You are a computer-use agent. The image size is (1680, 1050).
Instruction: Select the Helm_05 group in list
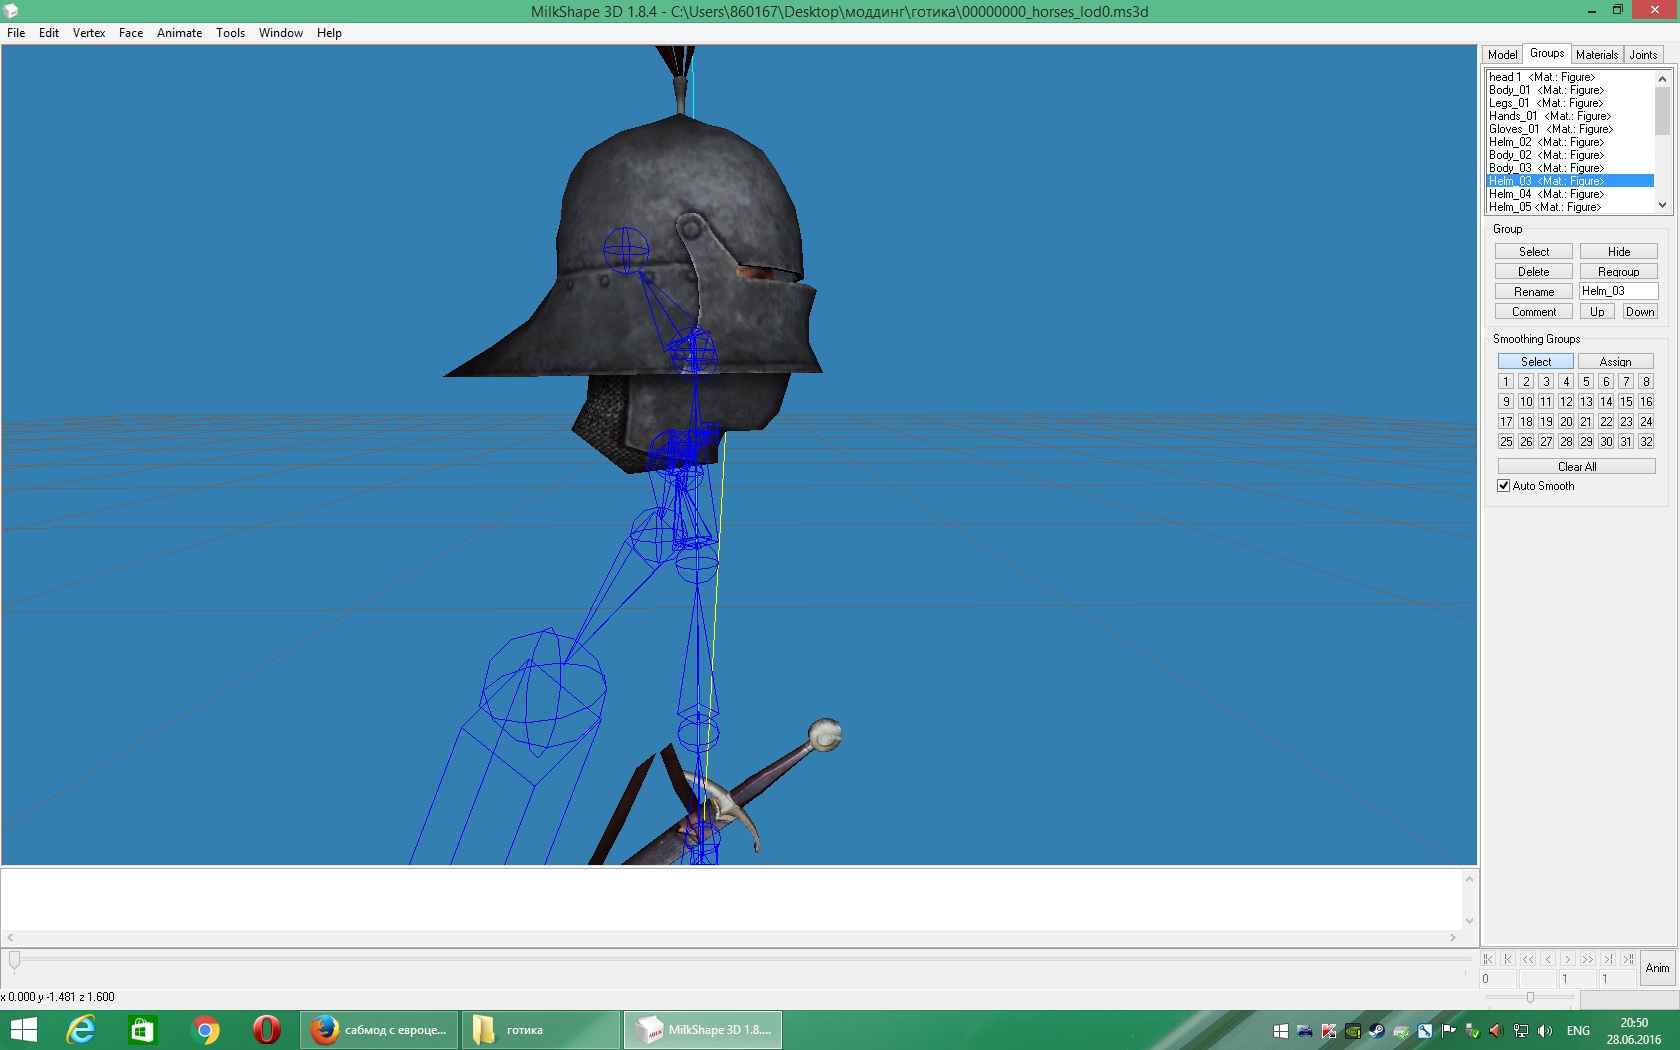click(x=1570, y=207)
